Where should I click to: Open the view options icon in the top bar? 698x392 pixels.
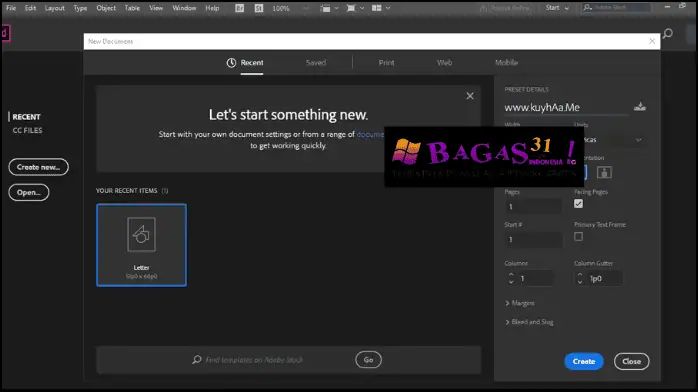[325, 8]
